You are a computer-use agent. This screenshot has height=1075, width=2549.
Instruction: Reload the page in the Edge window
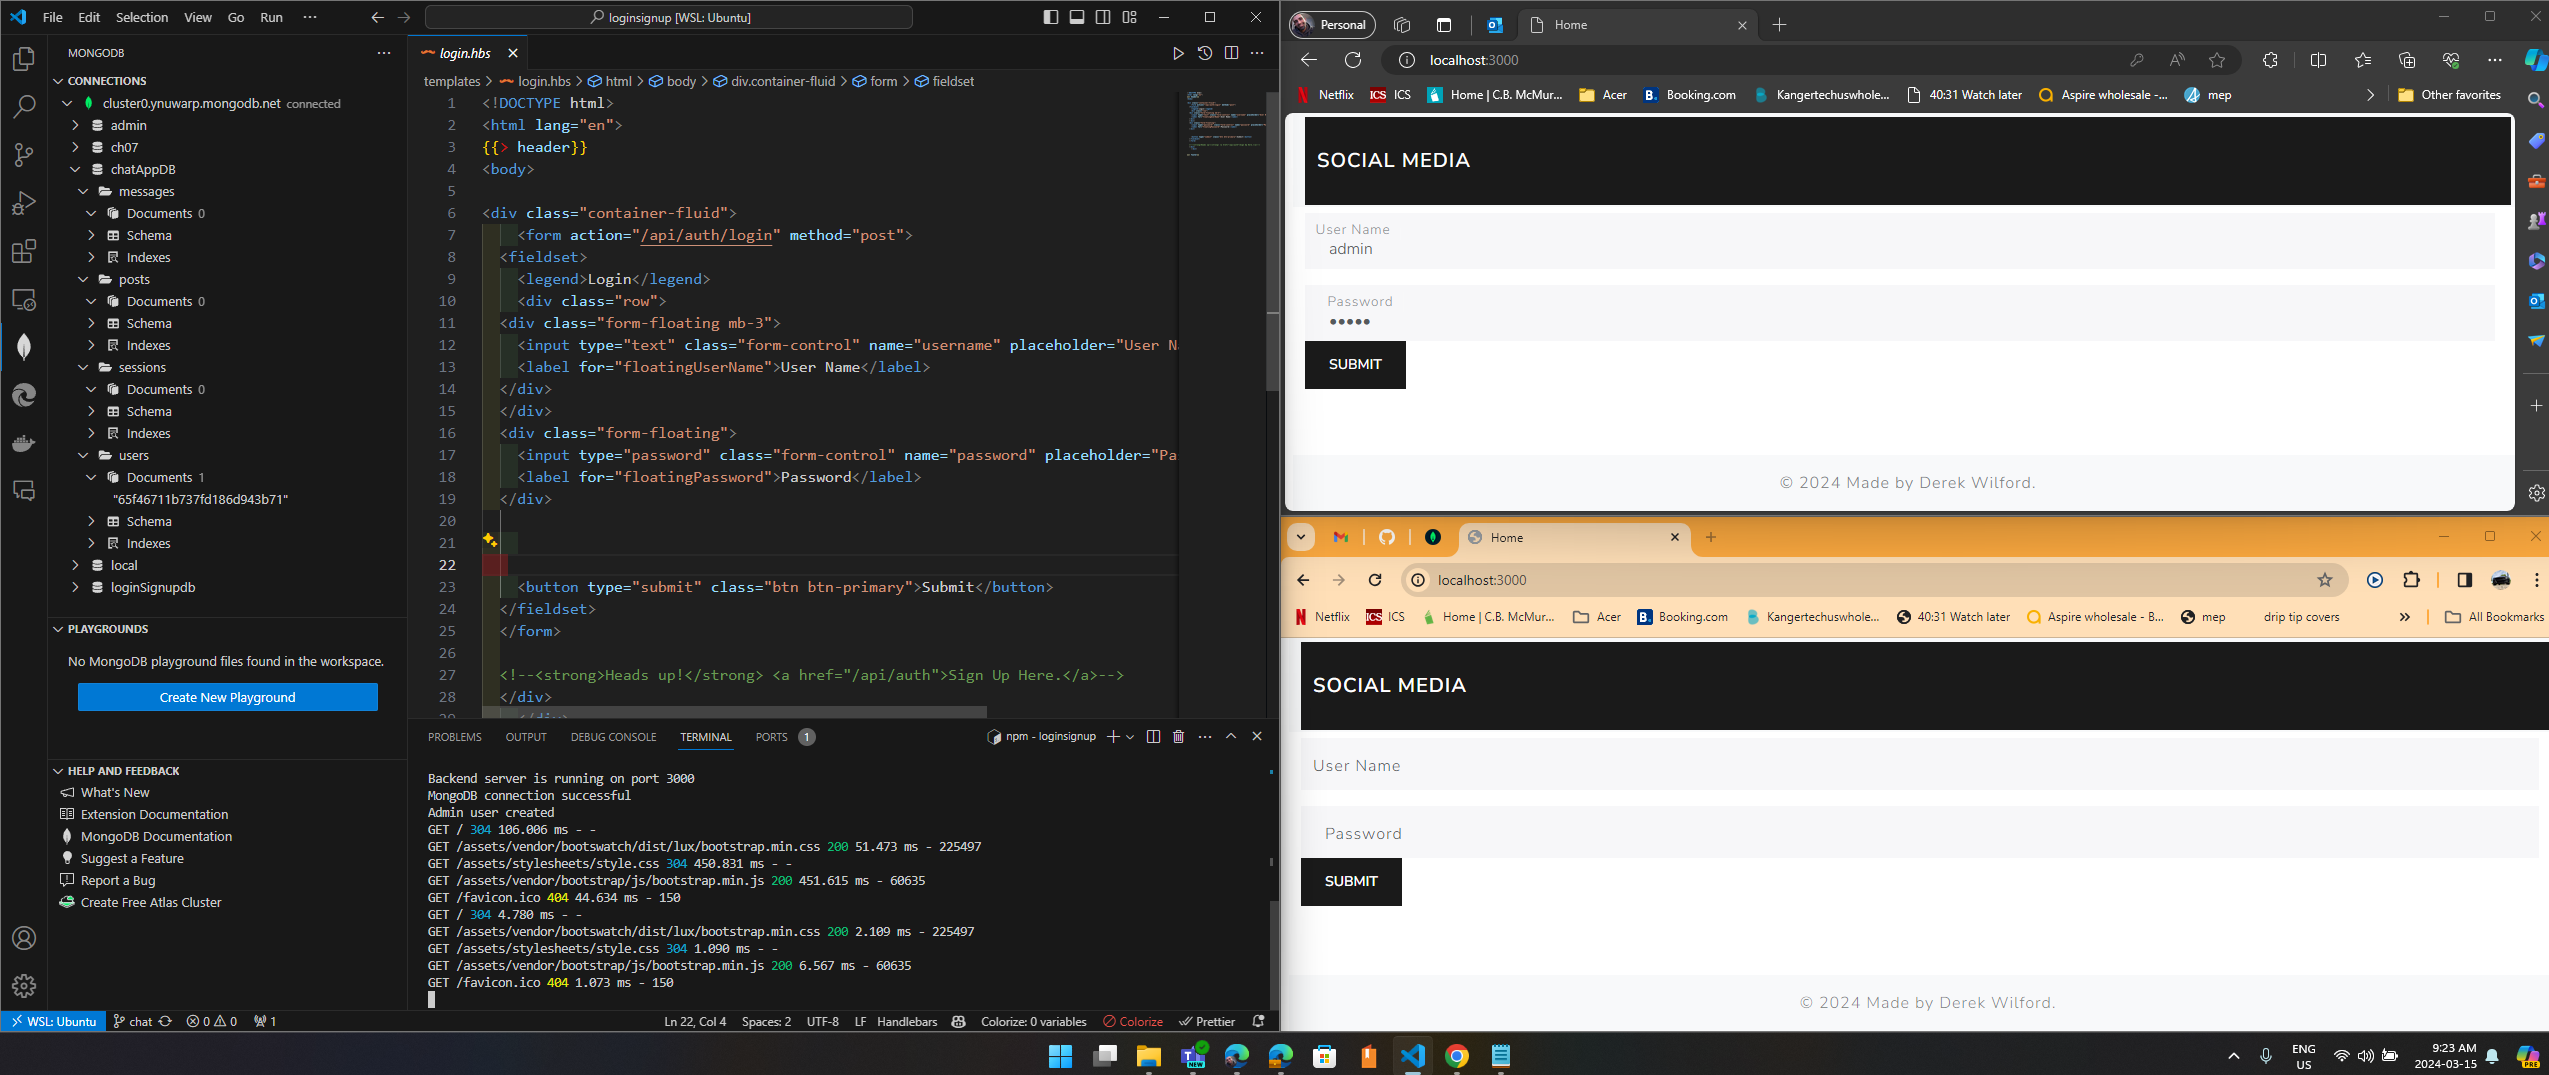[1353, 60]
